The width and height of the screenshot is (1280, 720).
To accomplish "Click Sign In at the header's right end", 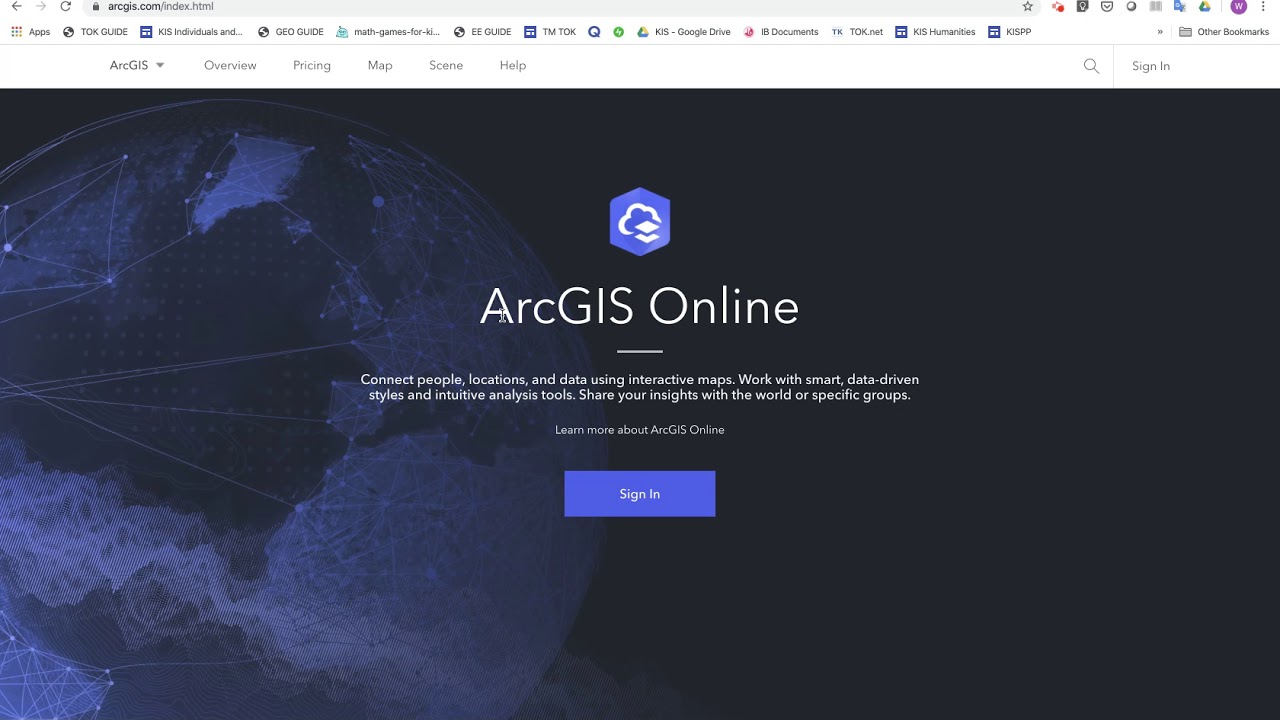I will (1151, 66).
